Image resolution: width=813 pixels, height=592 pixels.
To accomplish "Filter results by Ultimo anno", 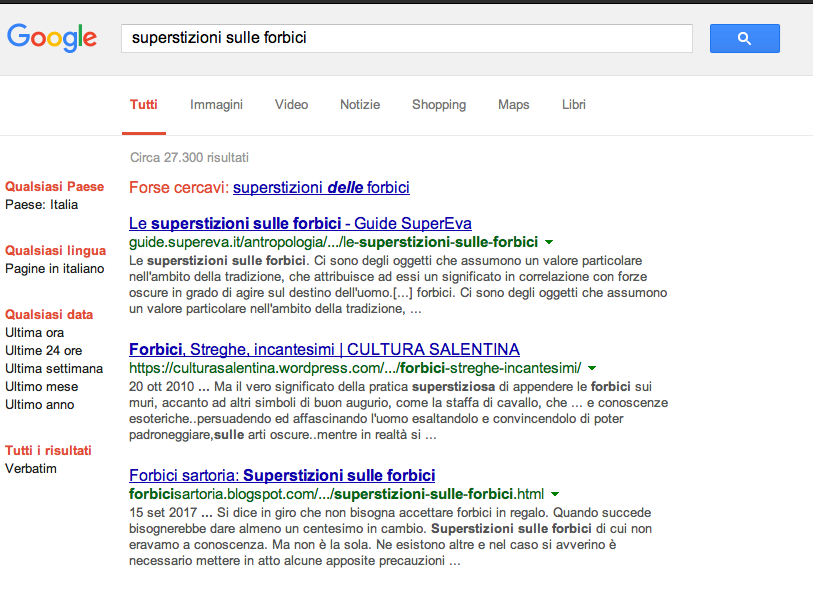I will coord(39,405).
